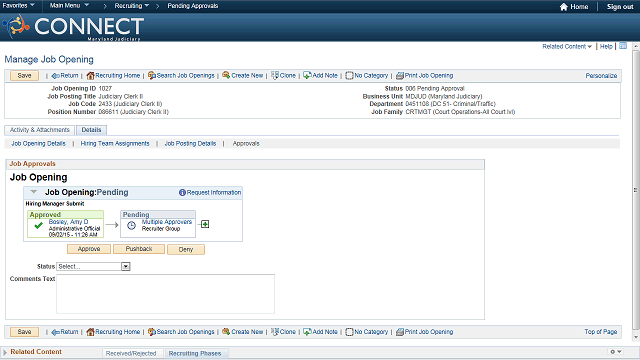The image size is (640, 360).
Task: Click the Clone icon in top toolbar
Action: 275,76
